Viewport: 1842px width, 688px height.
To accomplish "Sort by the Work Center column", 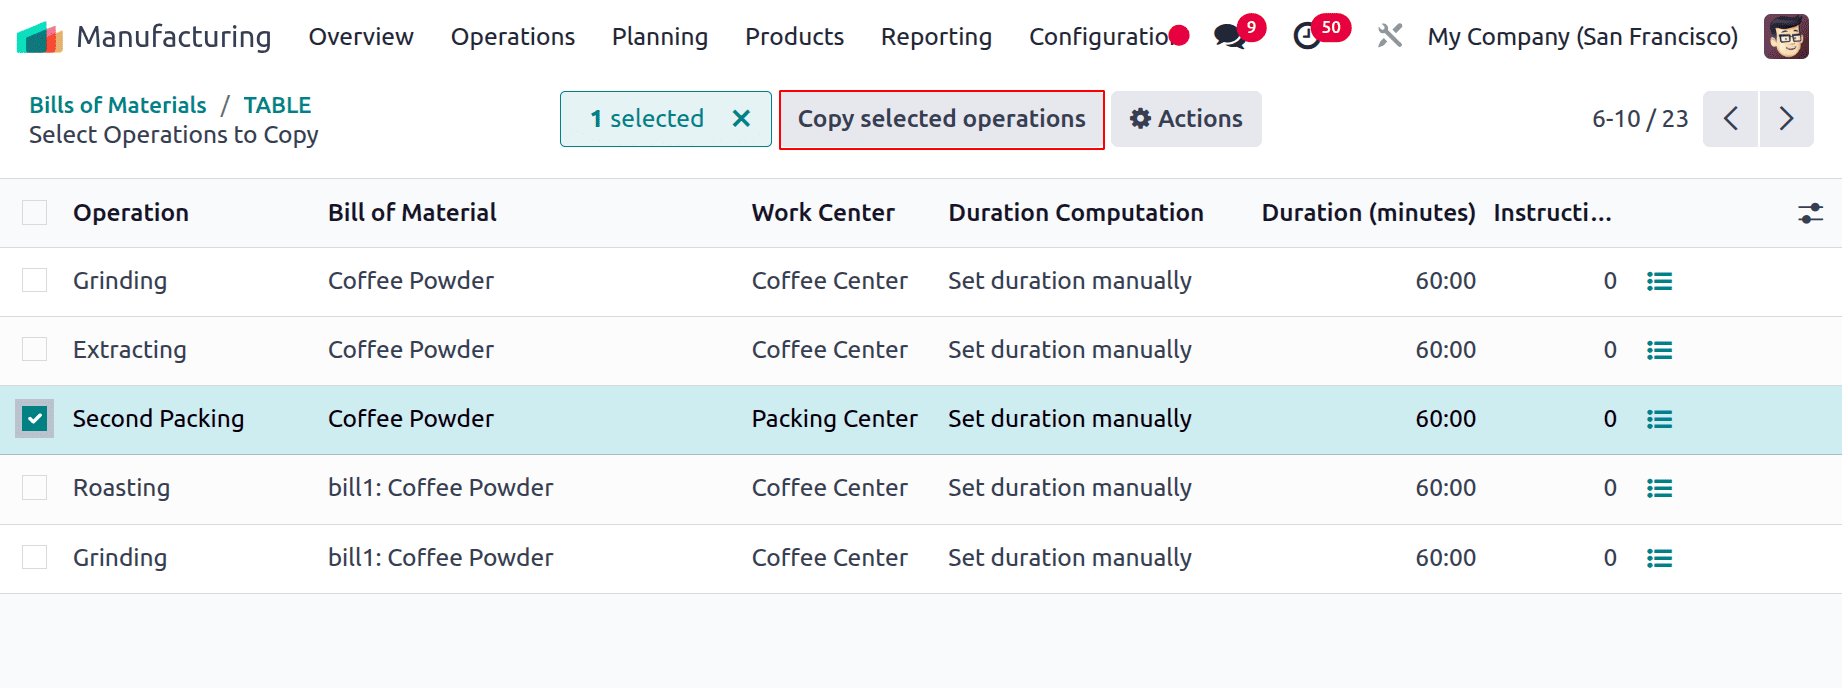I will click(x=823, y=213).
